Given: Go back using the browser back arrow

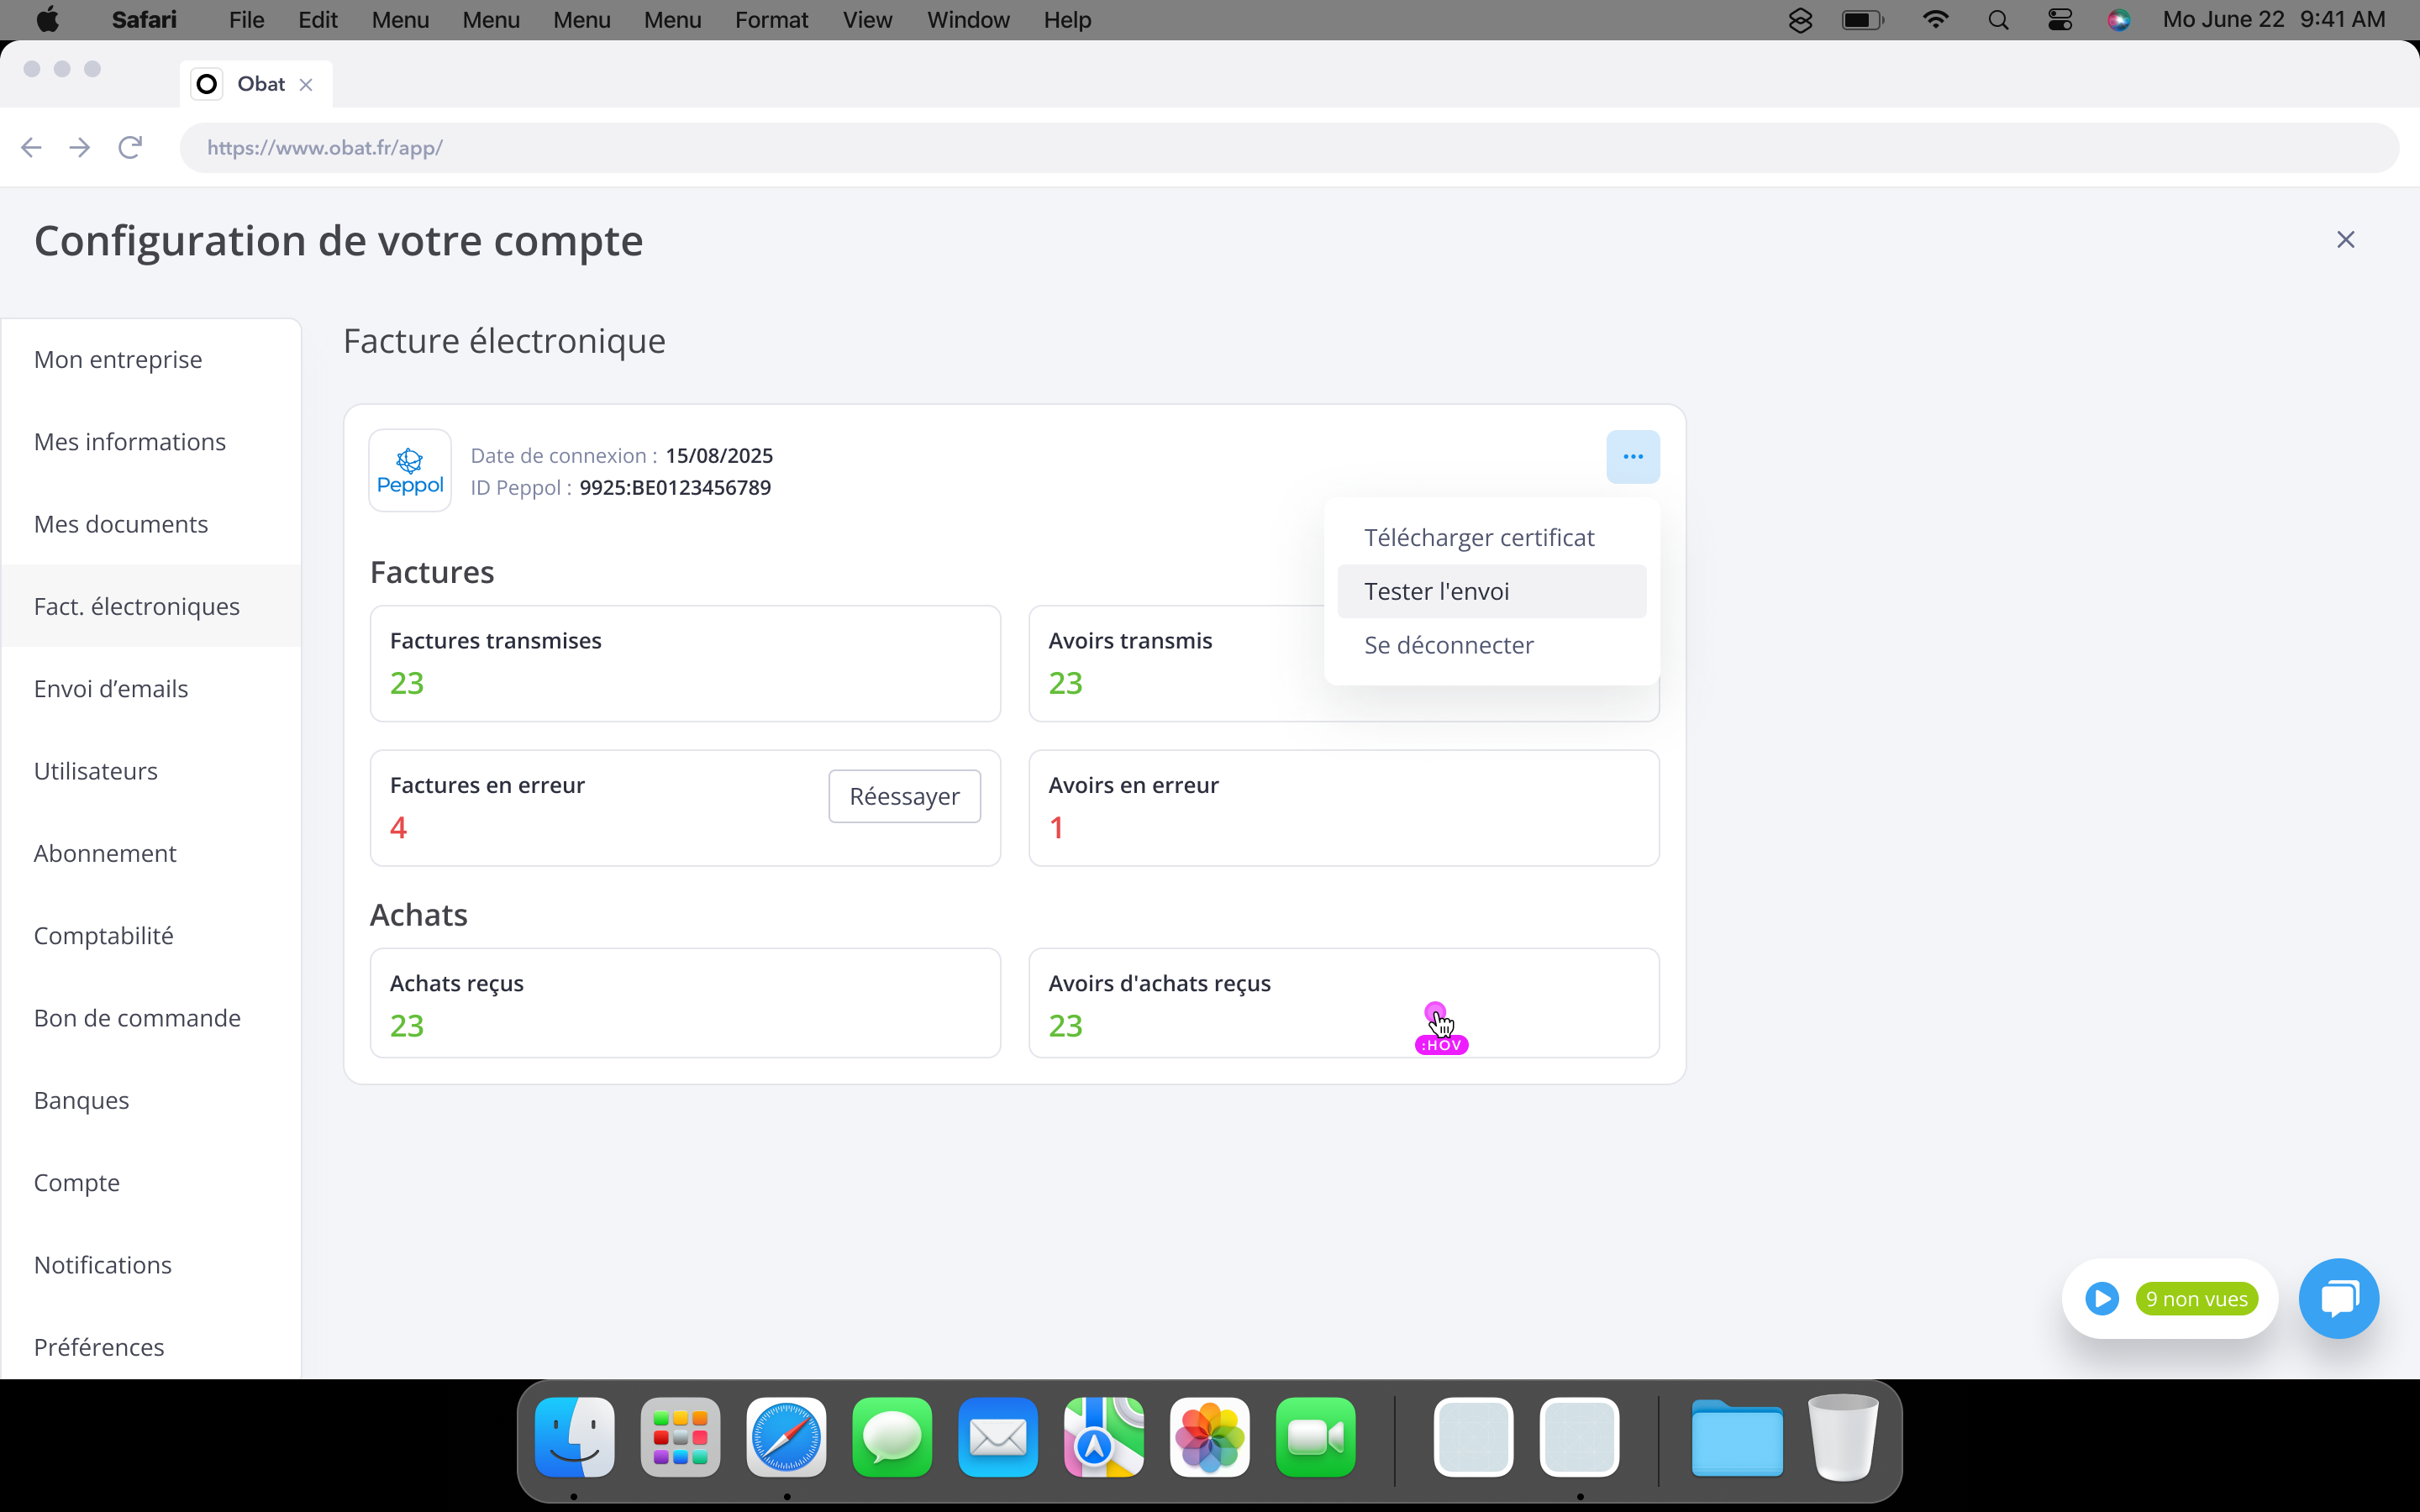Looking at the screenshot, I should (x=31, y=148).
